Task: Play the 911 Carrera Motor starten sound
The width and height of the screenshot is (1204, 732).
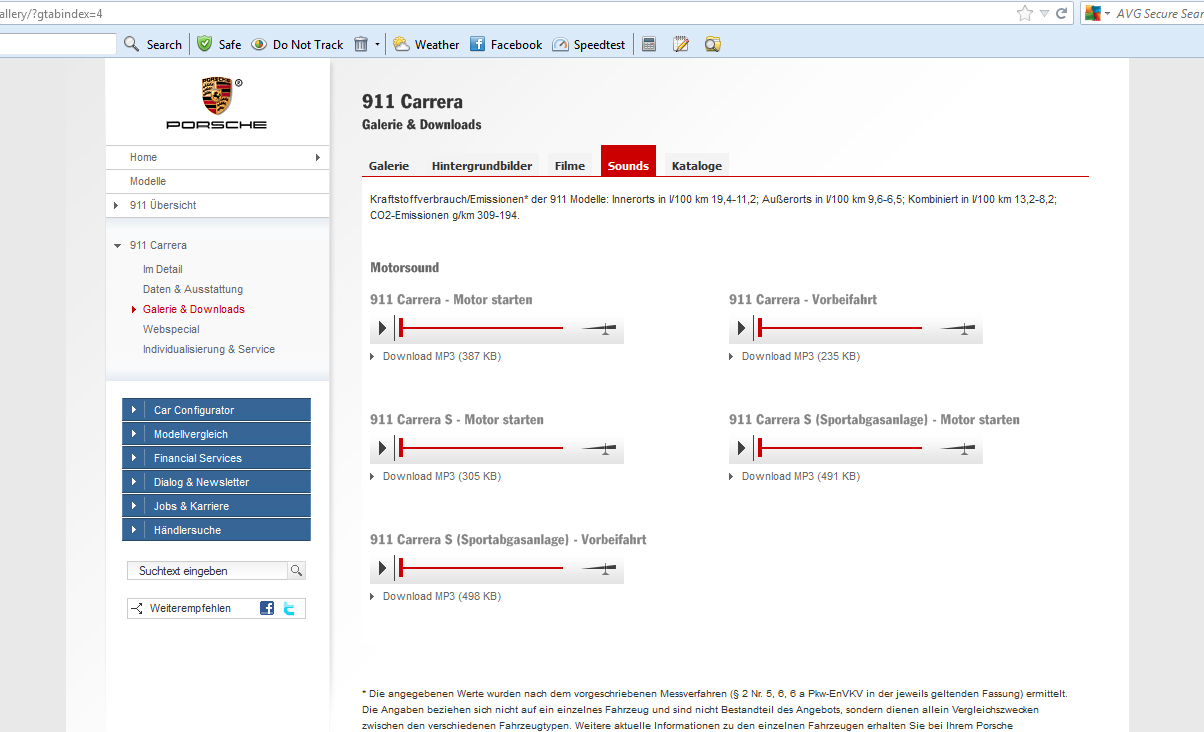Action: point(382,328)
